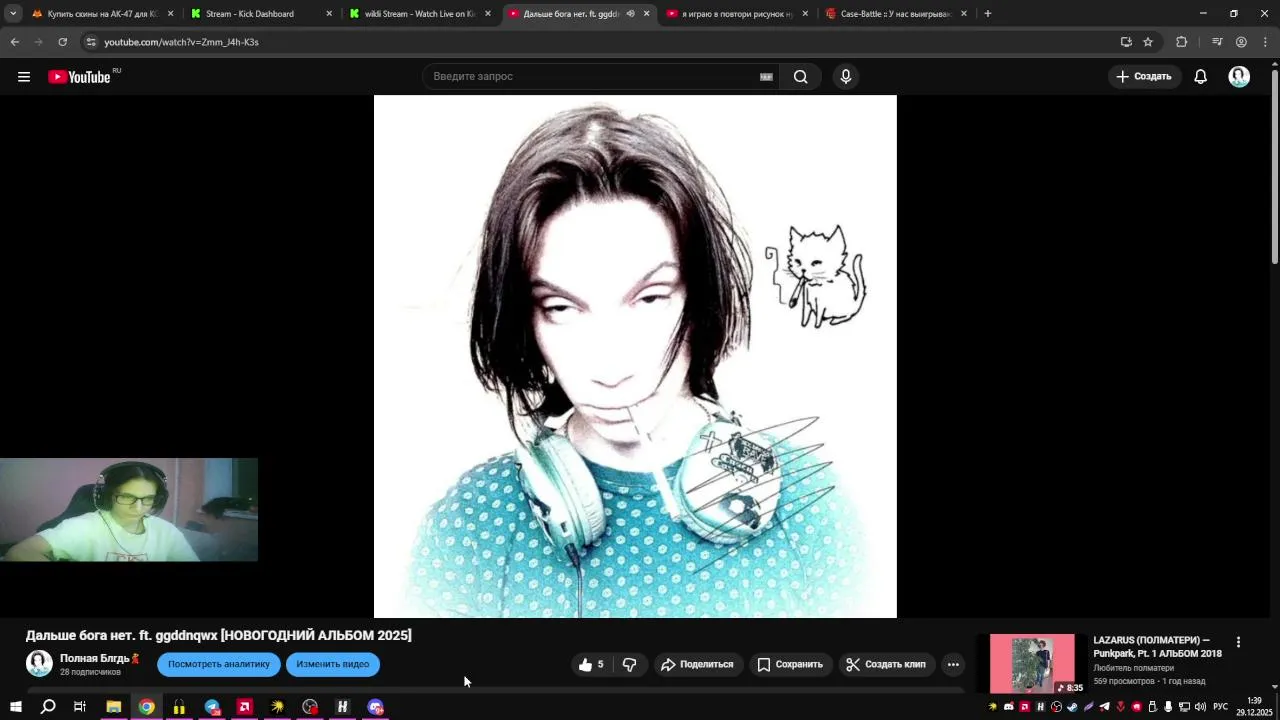This screenshot has height=720, width=1280.
Task: Open the media control button in Chrome toolbar
Action: pos(1217,42)
